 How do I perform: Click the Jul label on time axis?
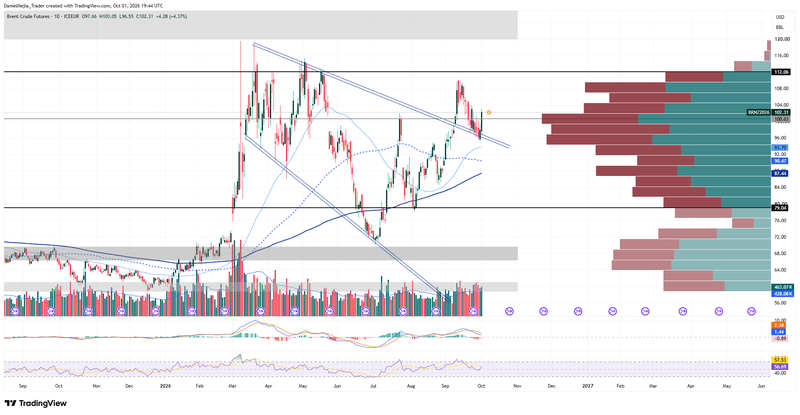[x=373, y=386]
